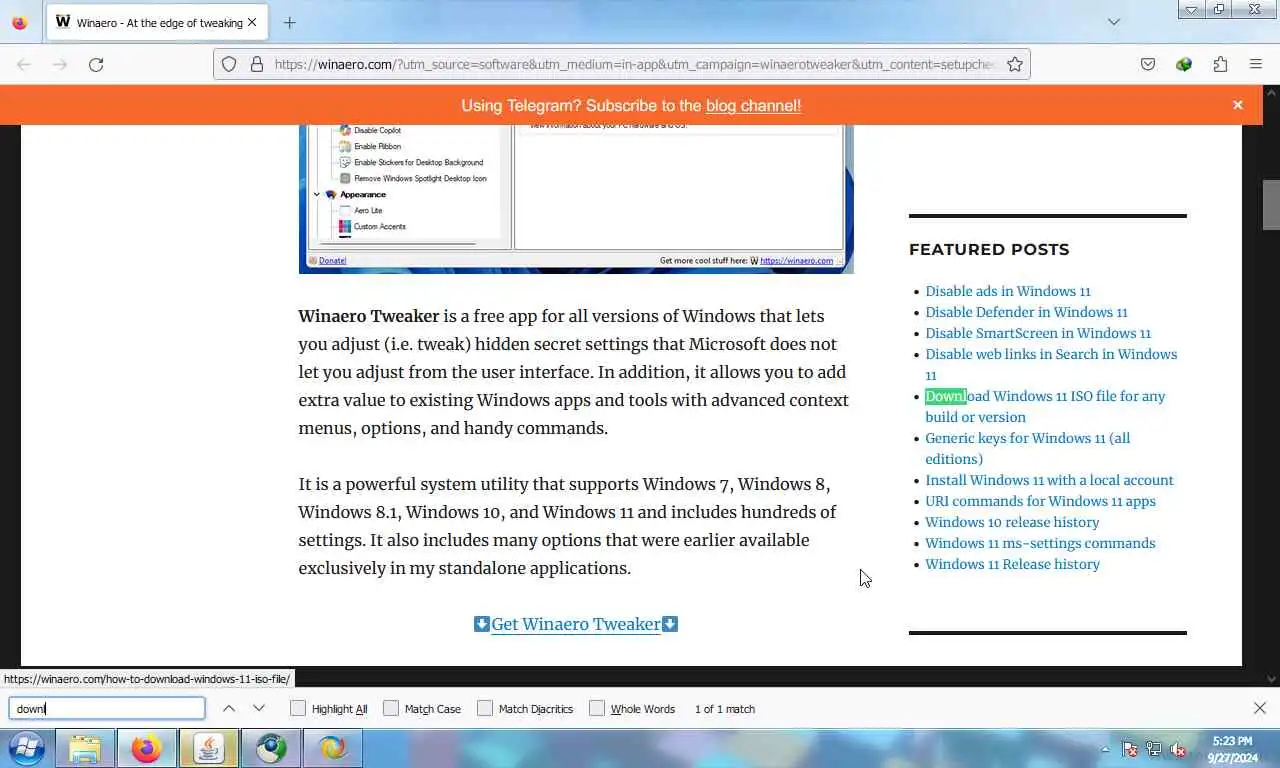The width and height of the screenshot is (1280, 768).
Task: Open Disable web links in Search post
Action: point(1051,364)
